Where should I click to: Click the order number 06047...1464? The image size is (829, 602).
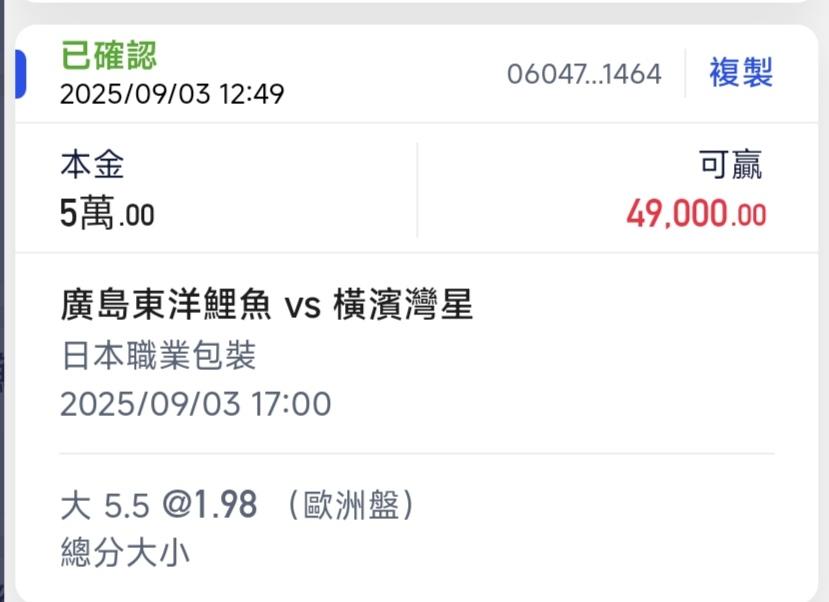584,74
